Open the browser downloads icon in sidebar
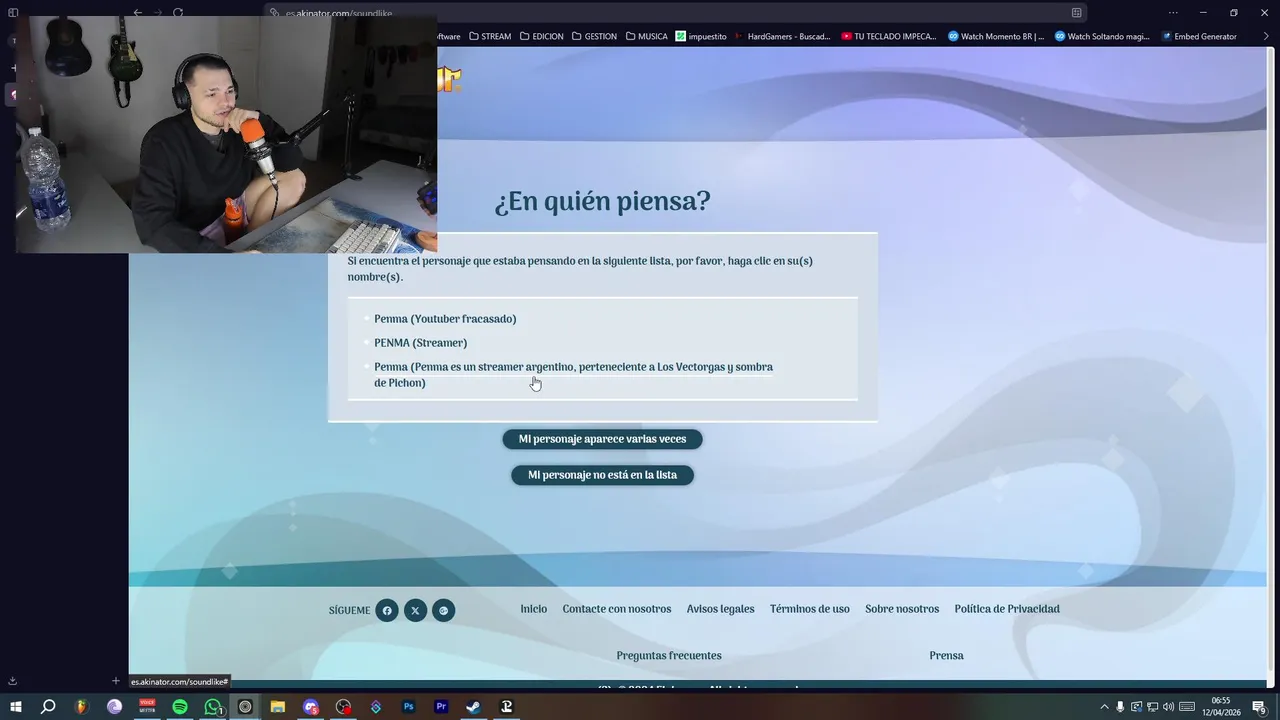The width and height of the screenshot is (1280, 720). (x=12, y=681)
